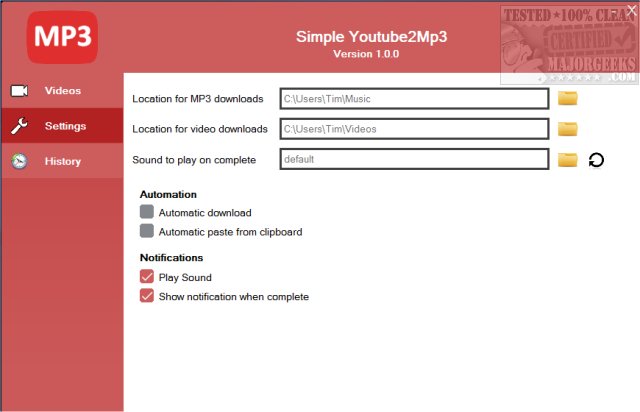The width and height of the screenshot is (640, 412).
Task: Close the Simple Youtube2Mp3 window
Action: (632, 11)
